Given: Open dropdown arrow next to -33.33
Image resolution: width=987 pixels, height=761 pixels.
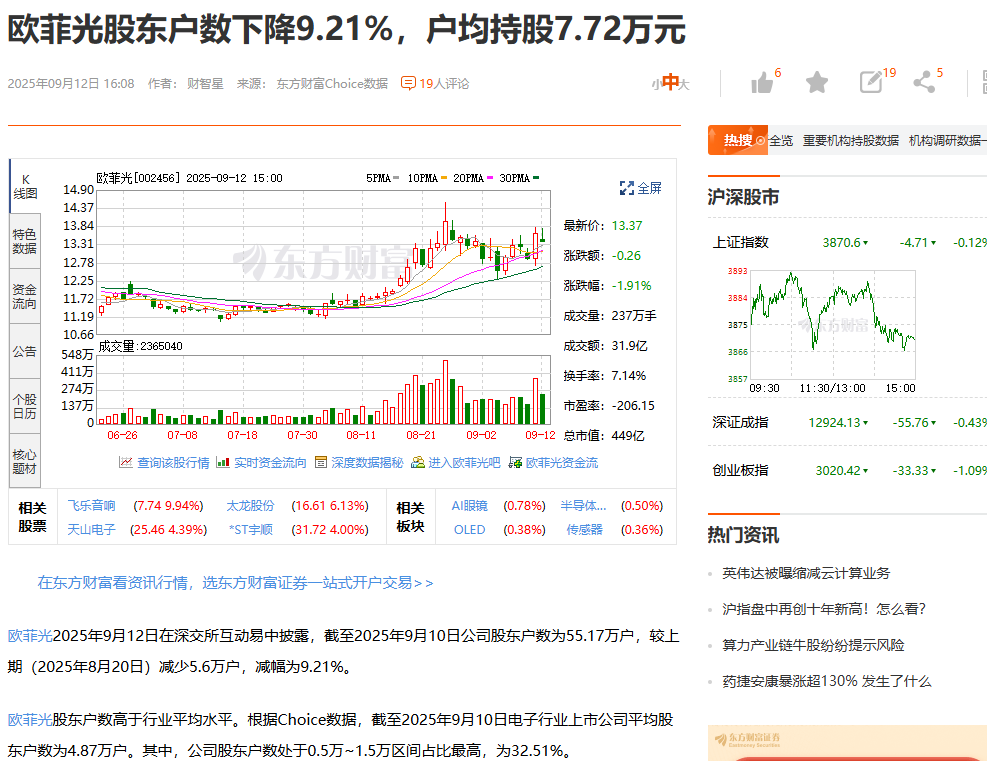Looking at the screenshot, I should pos(933,471).
